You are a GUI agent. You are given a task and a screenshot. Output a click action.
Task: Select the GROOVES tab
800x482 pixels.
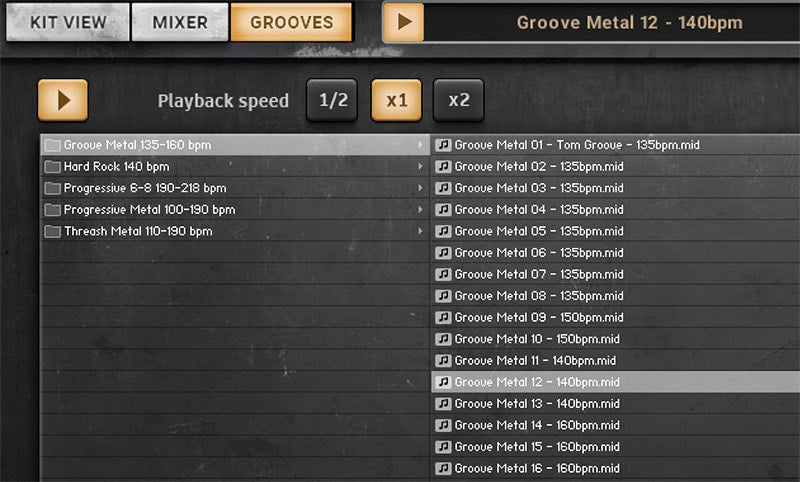(291, 22)
